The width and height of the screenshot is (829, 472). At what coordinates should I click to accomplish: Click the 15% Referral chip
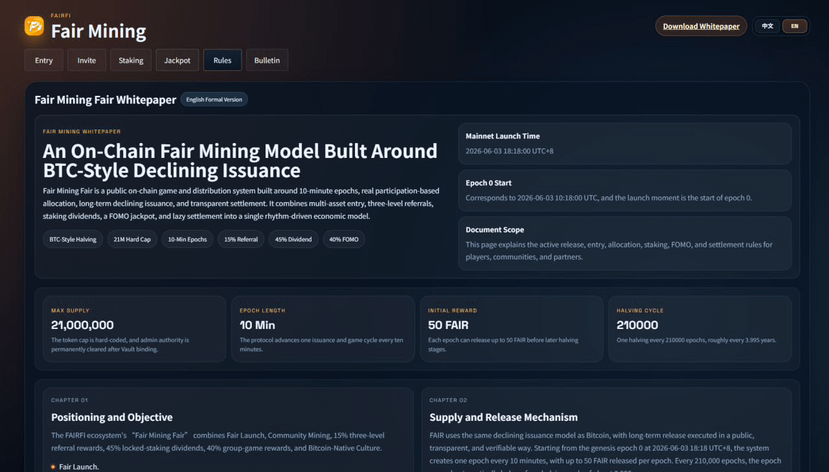[241, 239]
